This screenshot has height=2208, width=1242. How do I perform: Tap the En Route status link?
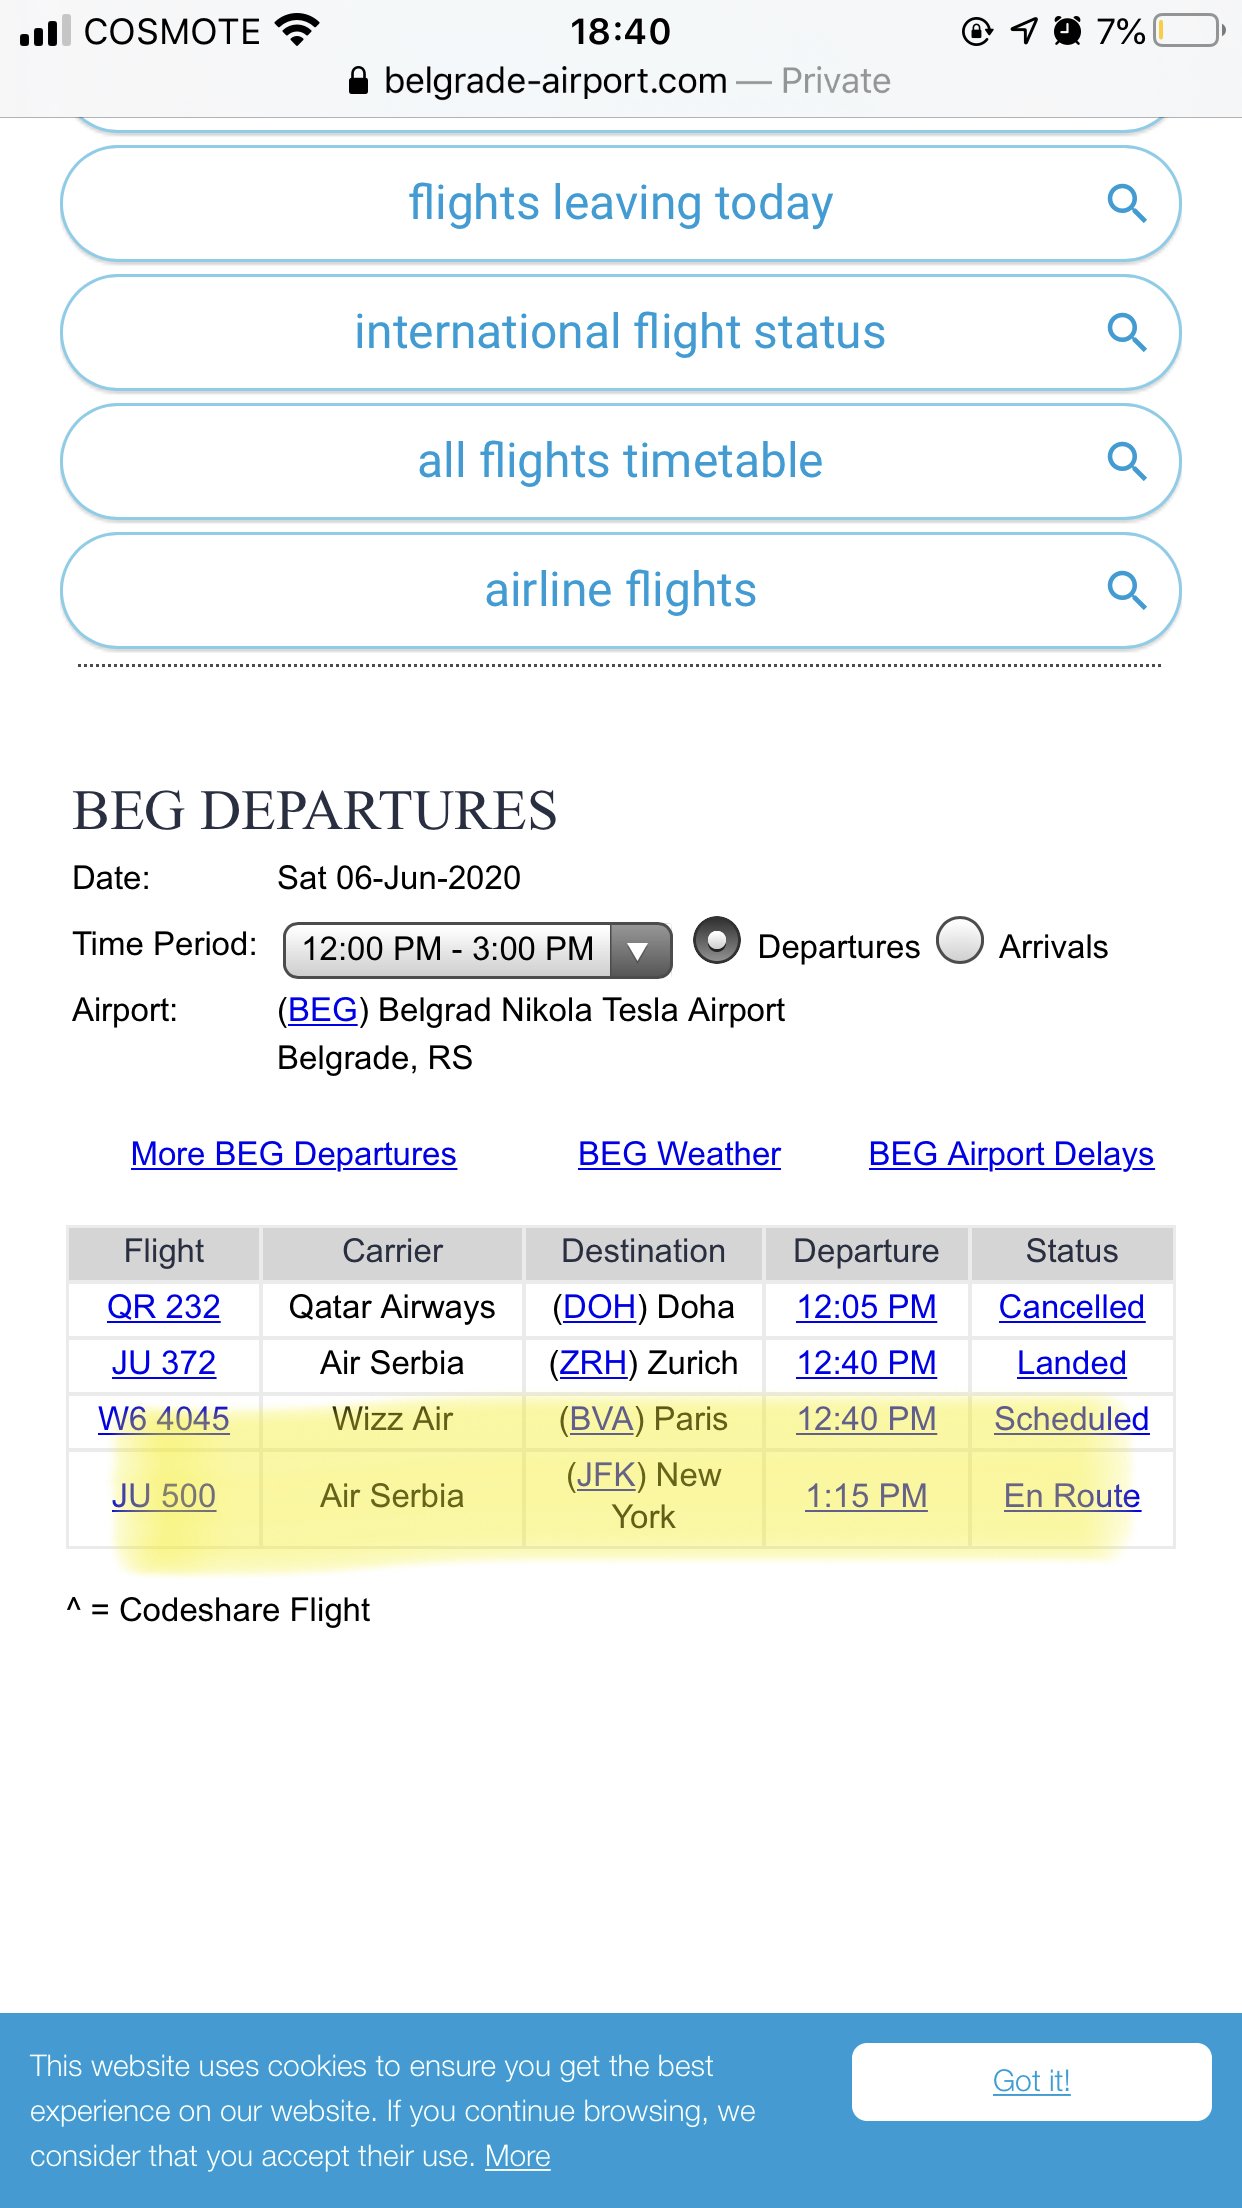(1071, 1496)
